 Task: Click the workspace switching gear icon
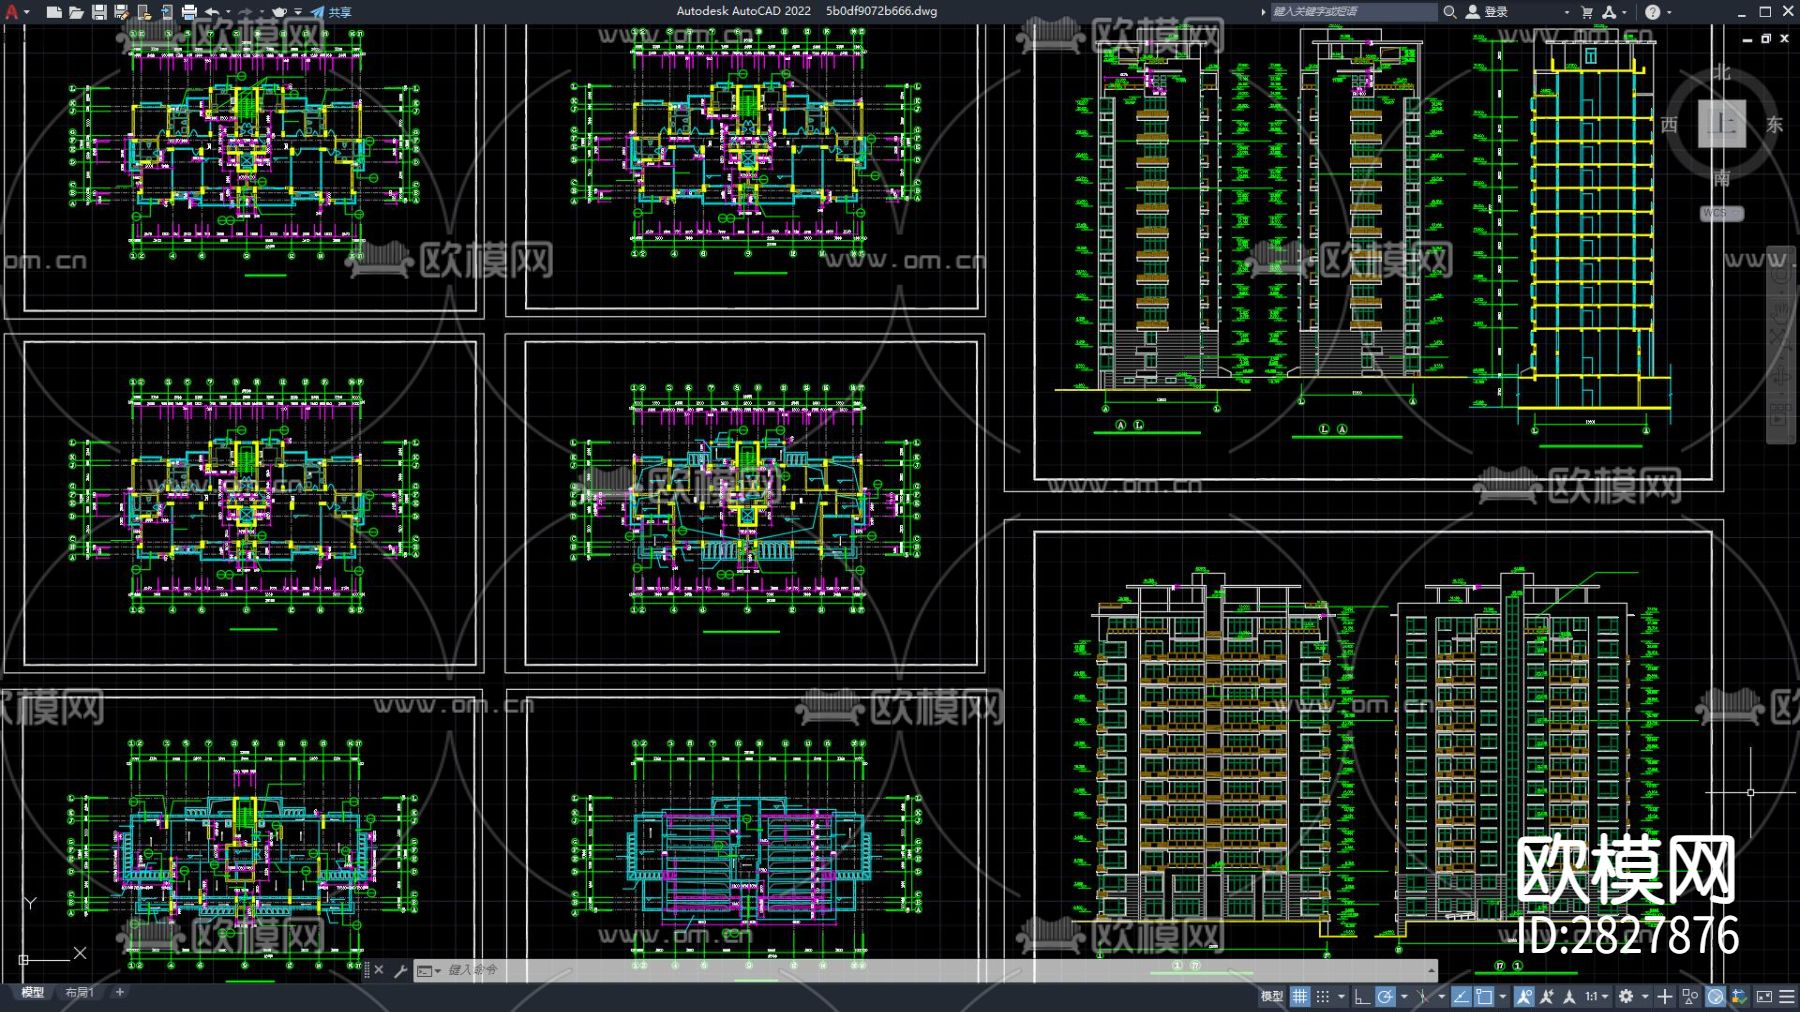click(1626, 996)
